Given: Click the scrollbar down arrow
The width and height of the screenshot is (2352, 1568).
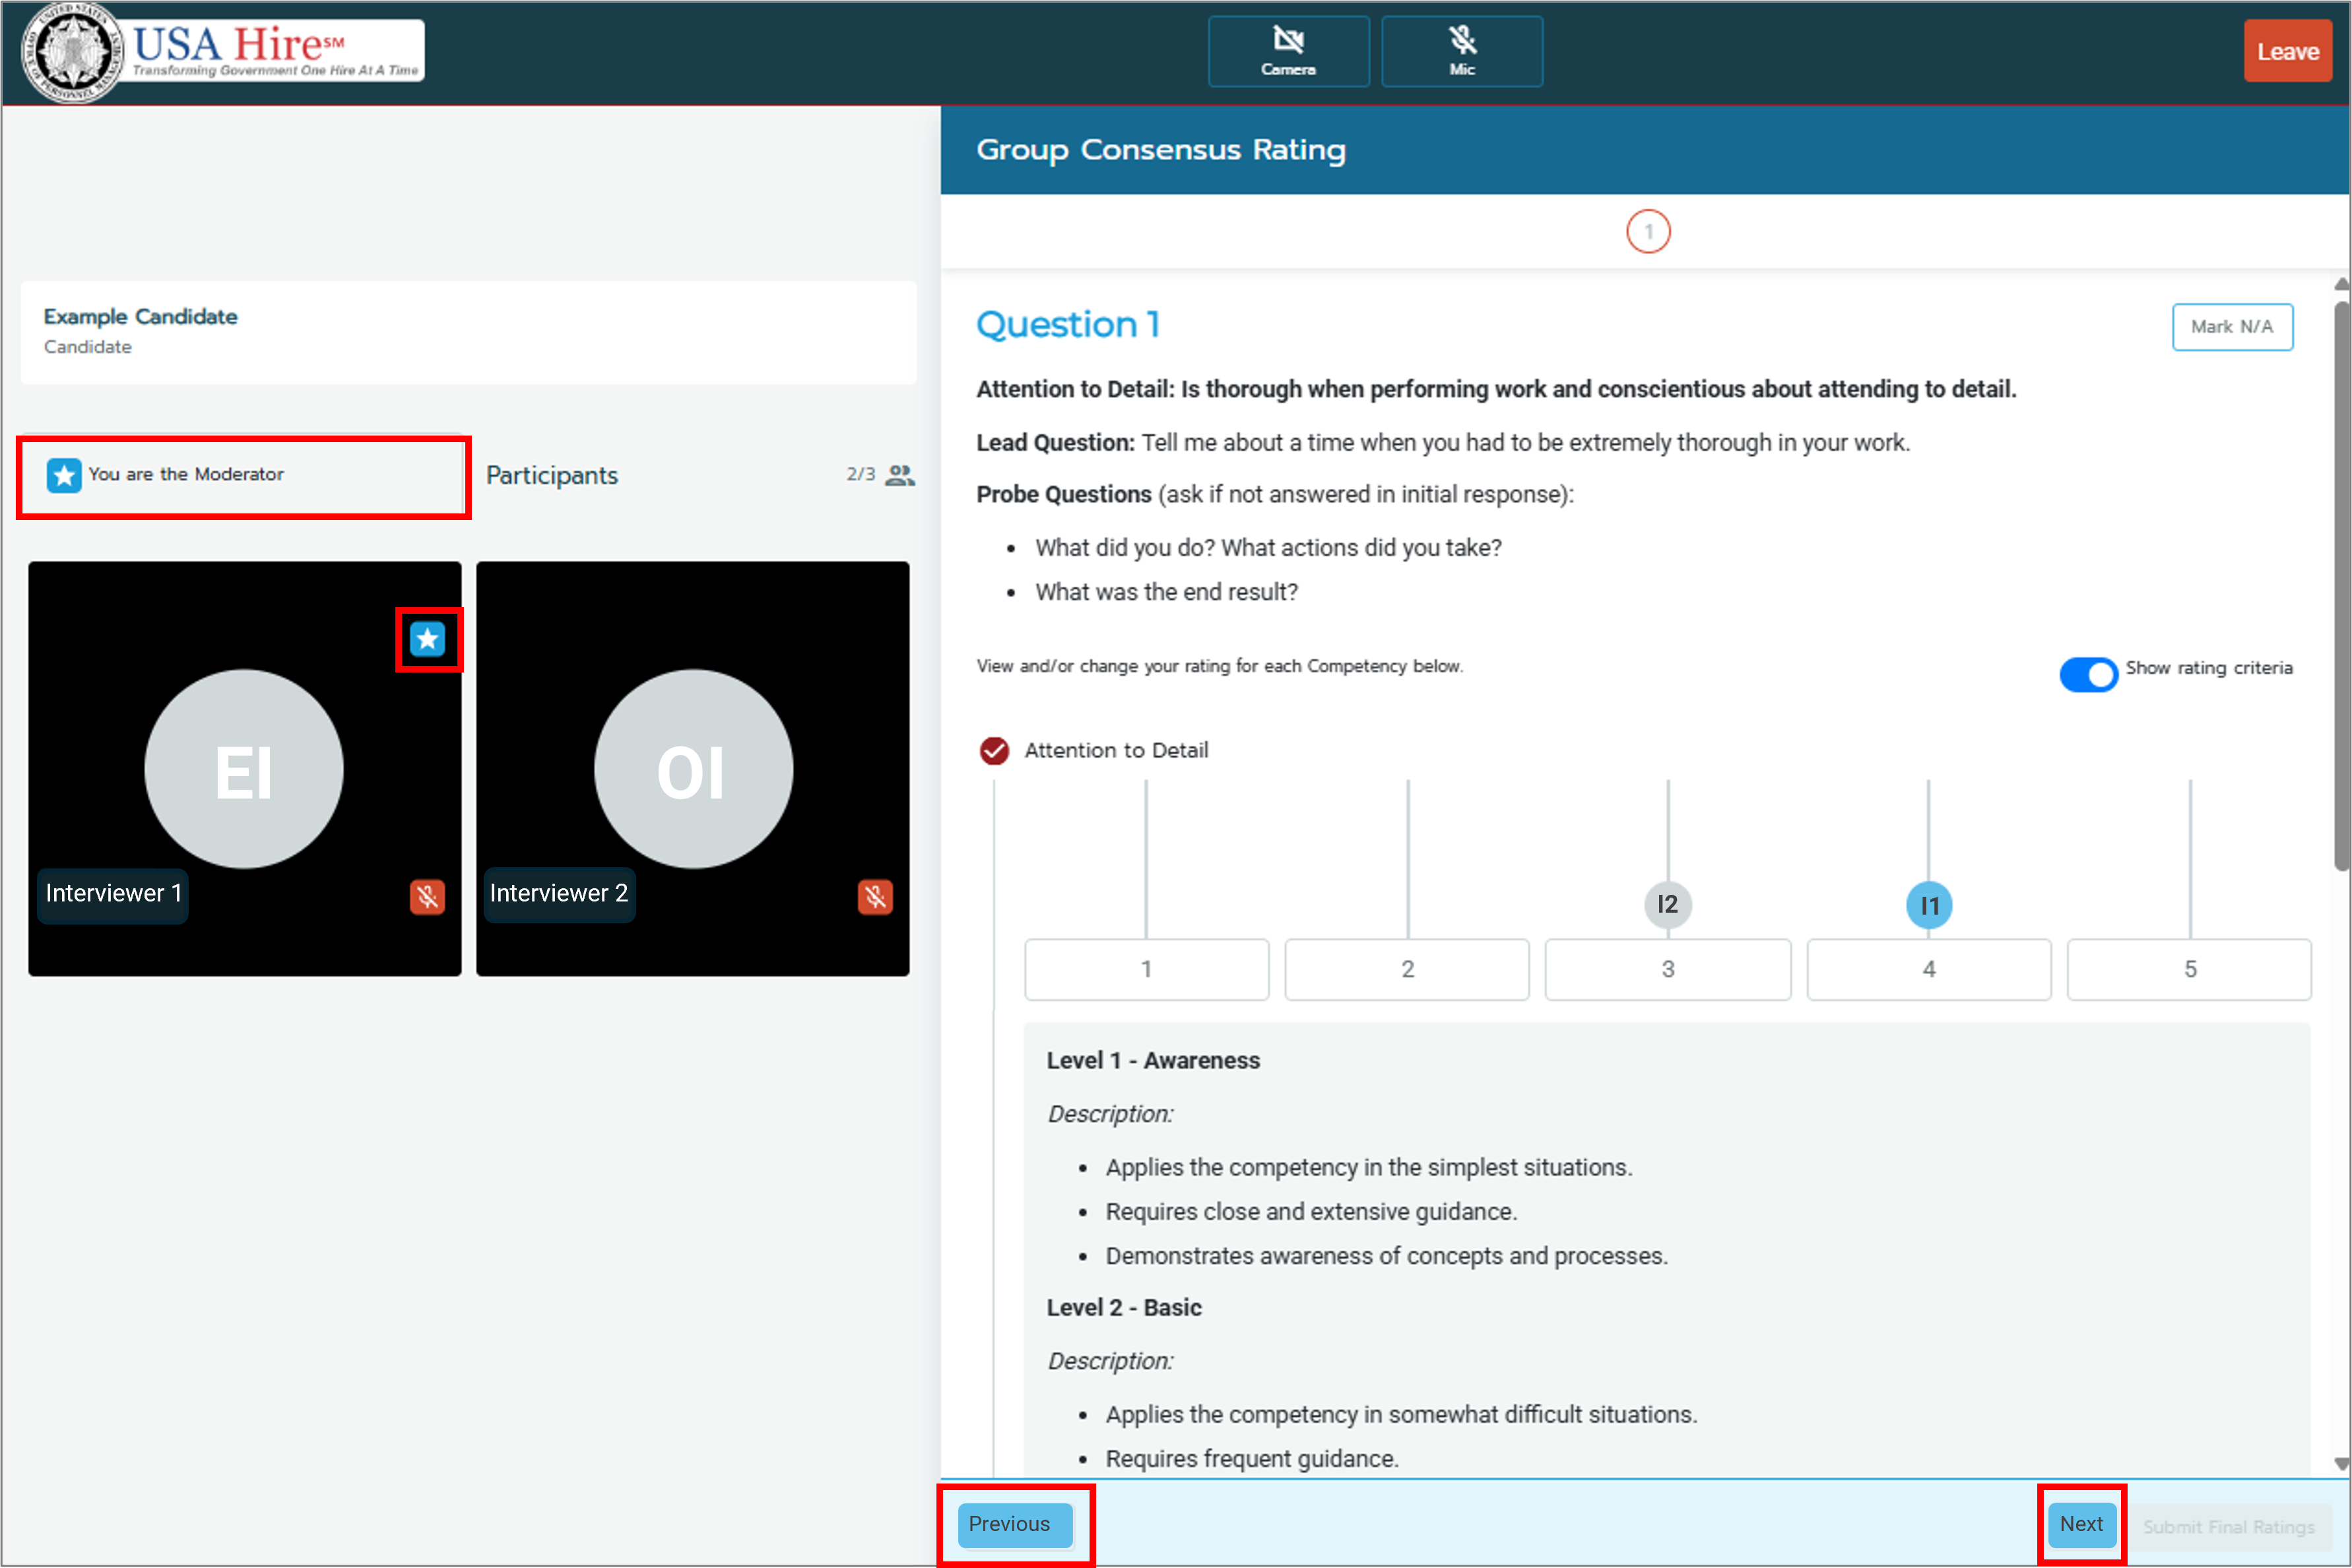Looking at the screenshot, I should pyautogui.click(x=2341, y=1463).
